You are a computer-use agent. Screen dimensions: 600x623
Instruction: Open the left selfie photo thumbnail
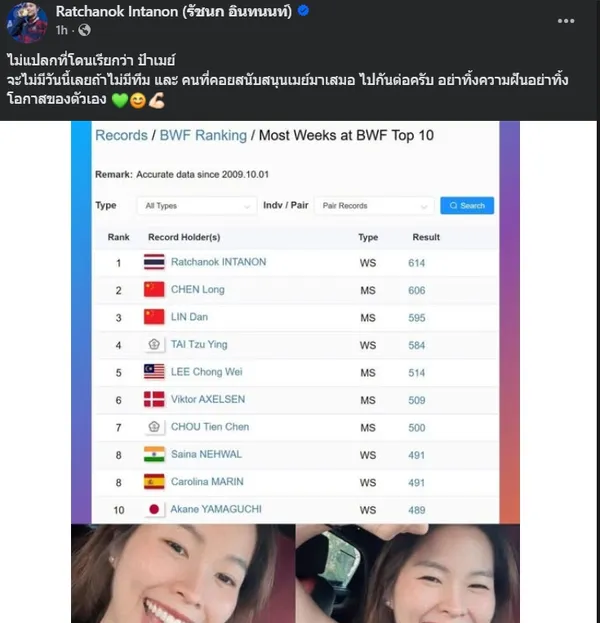(183, 573)
